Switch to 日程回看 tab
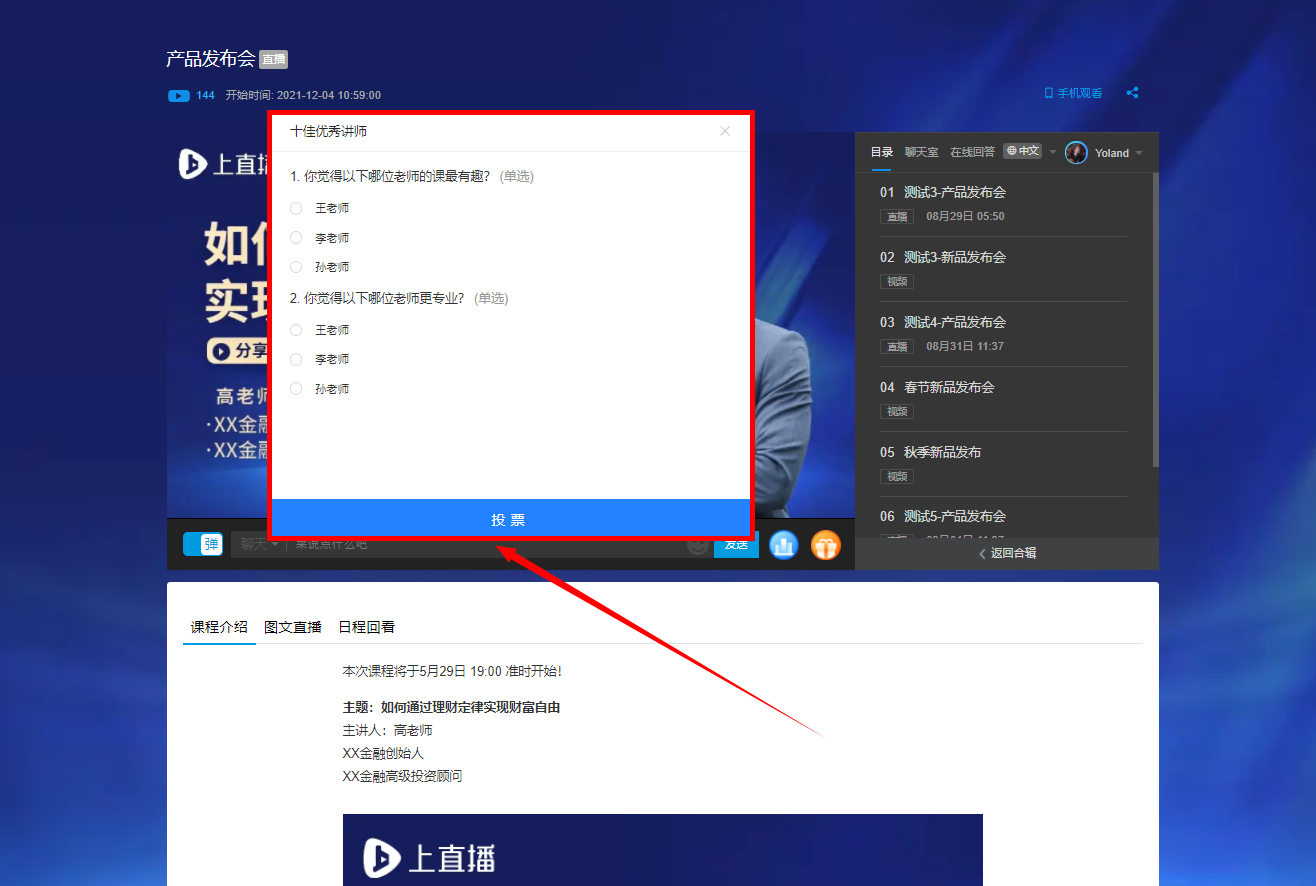This screenshot has height=886, width=1316. click(x=366, y=627)
